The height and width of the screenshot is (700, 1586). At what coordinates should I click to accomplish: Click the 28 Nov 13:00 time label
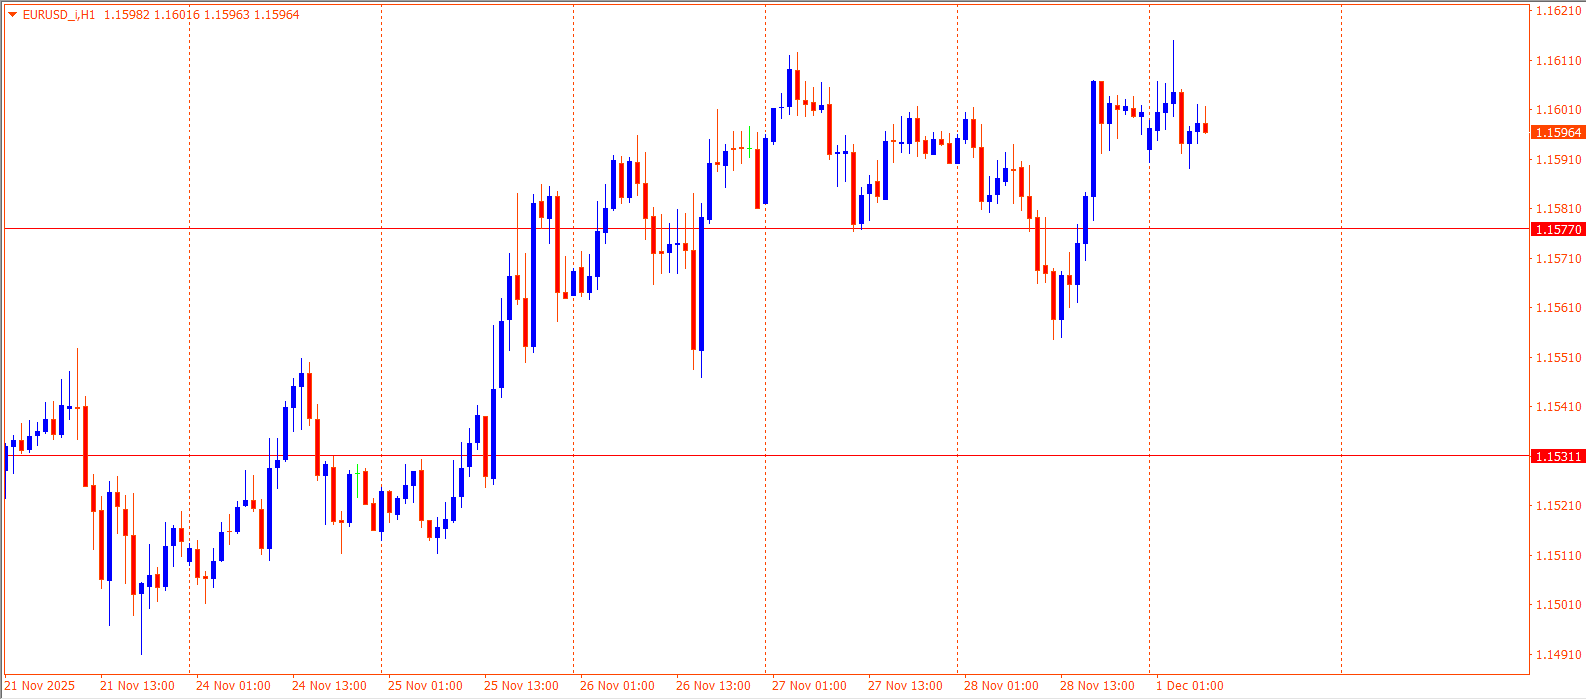click(x=1097, y=686)
